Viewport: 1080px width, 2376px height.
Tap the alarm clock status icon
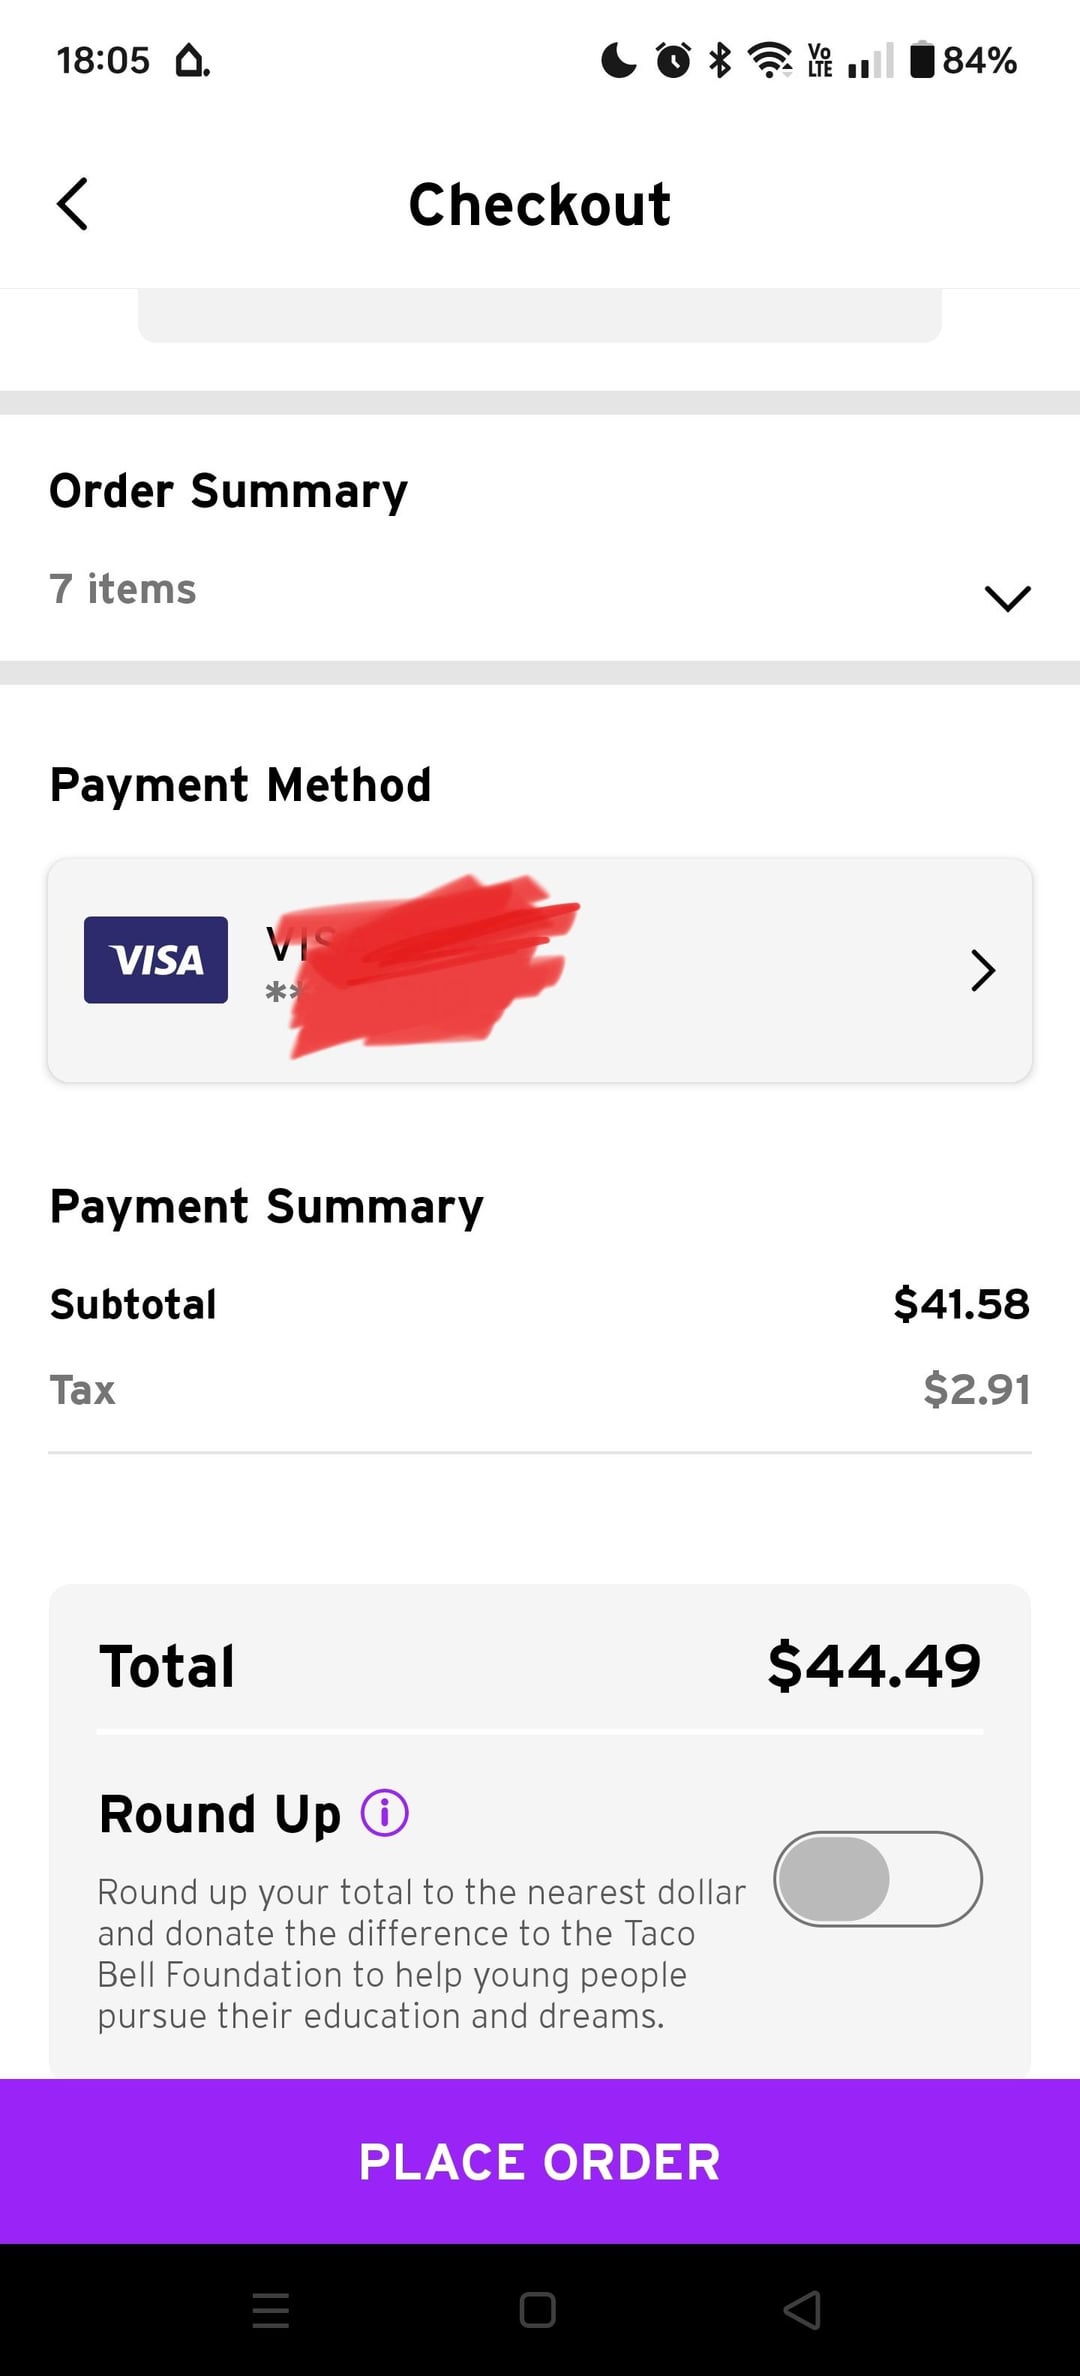[673, 60]
